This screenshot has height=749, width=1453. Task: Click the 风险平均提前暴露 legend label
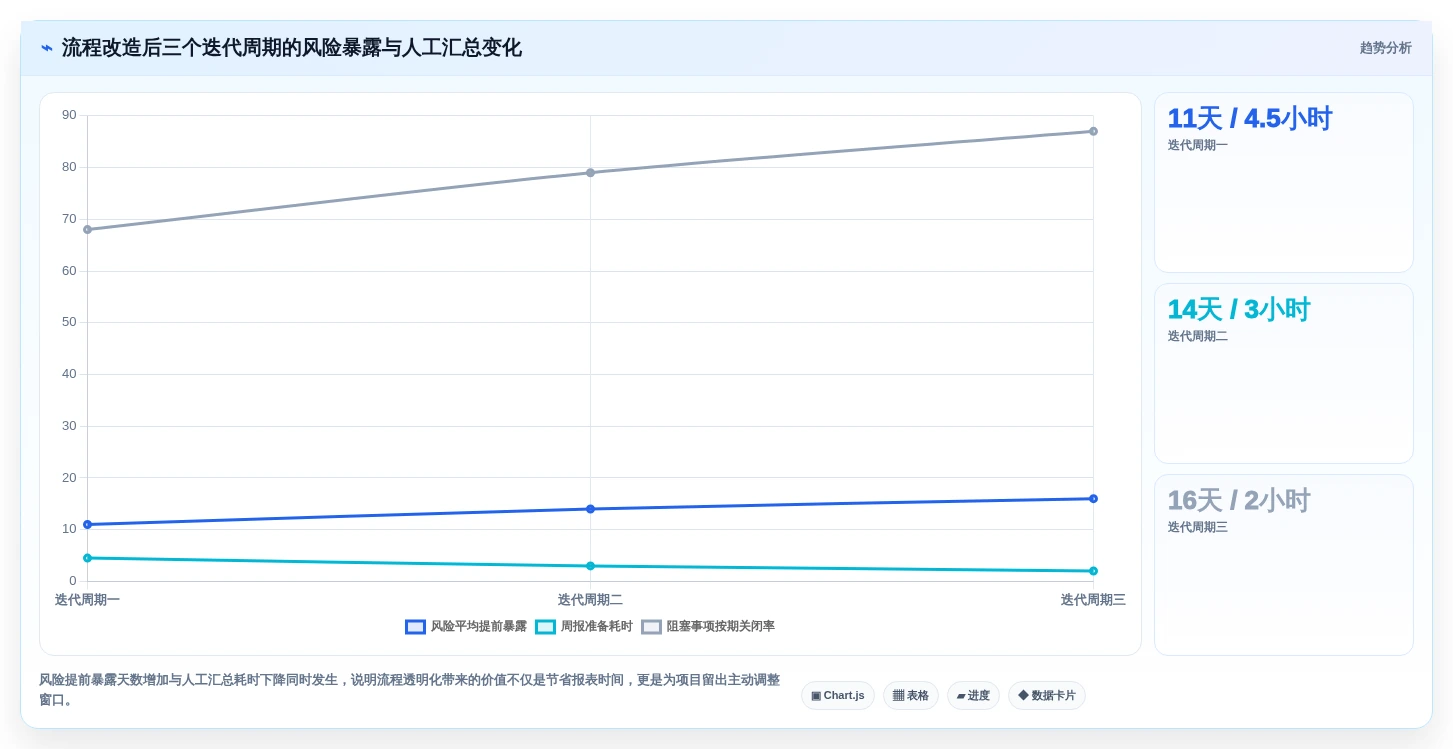tap(478, 627)
